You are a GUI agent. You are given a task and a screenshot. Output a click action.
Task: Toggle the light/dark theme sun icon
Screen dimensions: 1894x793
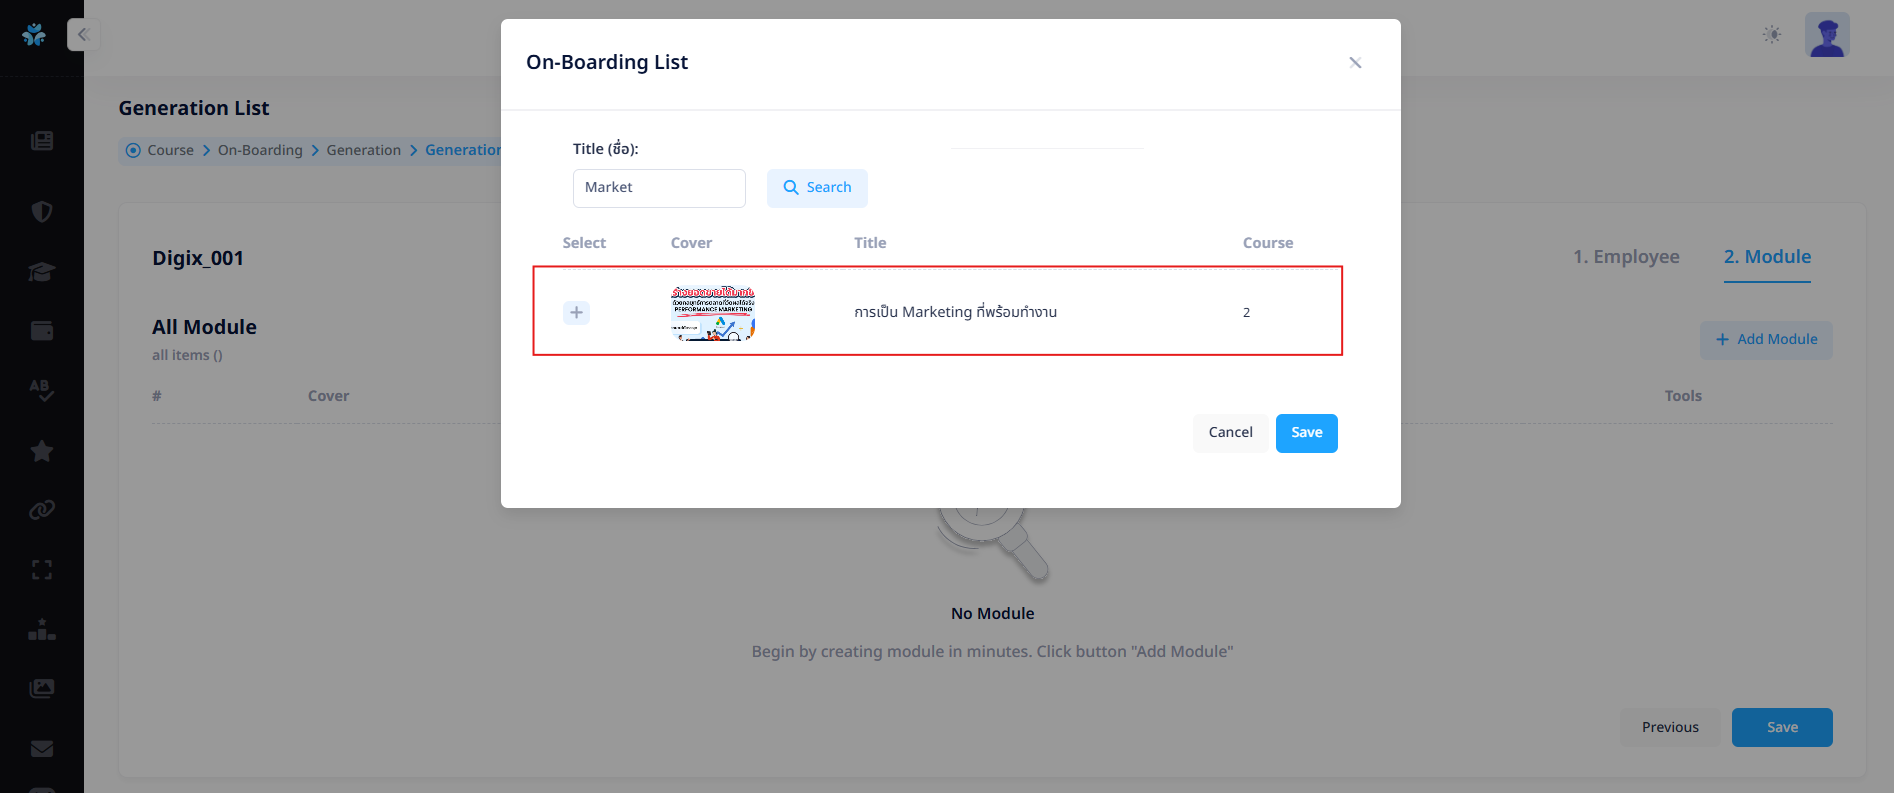pos(1772,35)
